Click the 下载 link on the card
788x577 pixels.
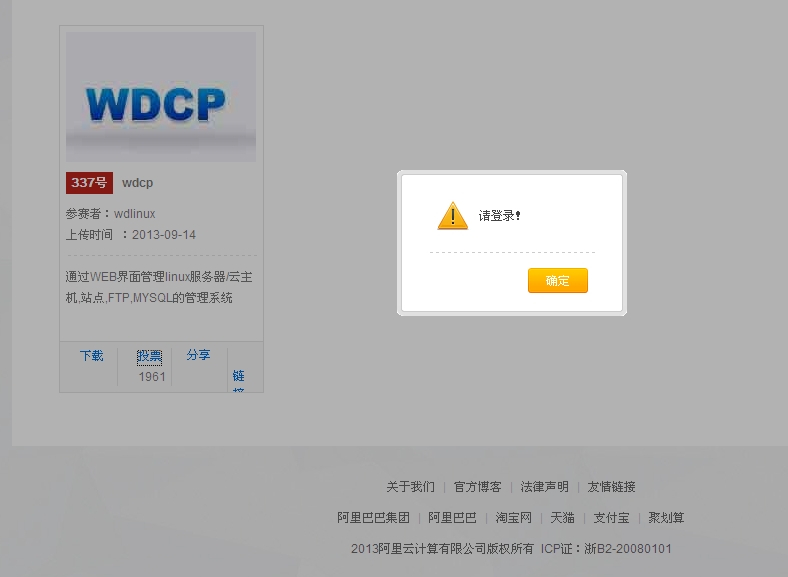[91, 355]
